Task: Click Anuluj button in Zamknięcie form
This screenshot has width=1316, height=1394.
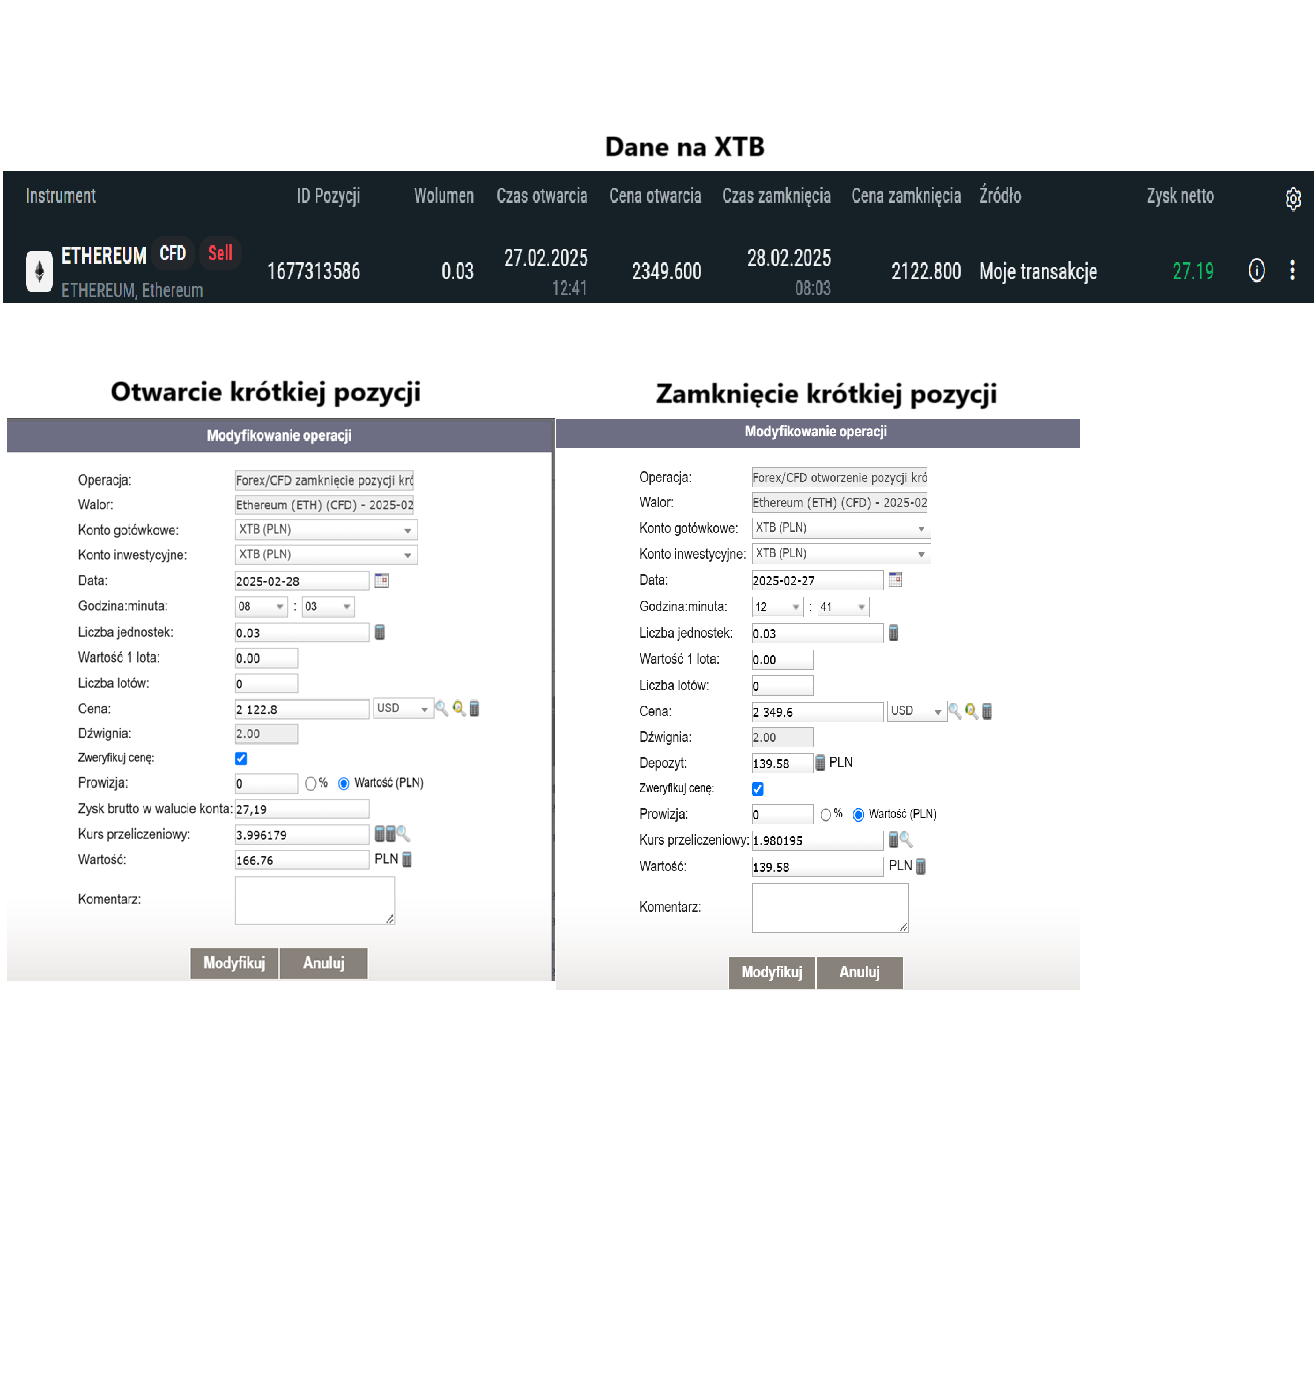Action: [x=860, y=972]
